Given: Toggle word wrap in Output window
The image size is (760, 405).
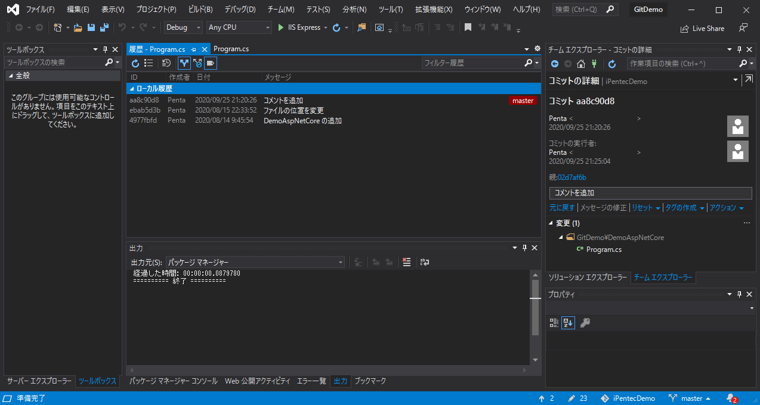Looking at the screenshot, I should [x=425, y=262].
